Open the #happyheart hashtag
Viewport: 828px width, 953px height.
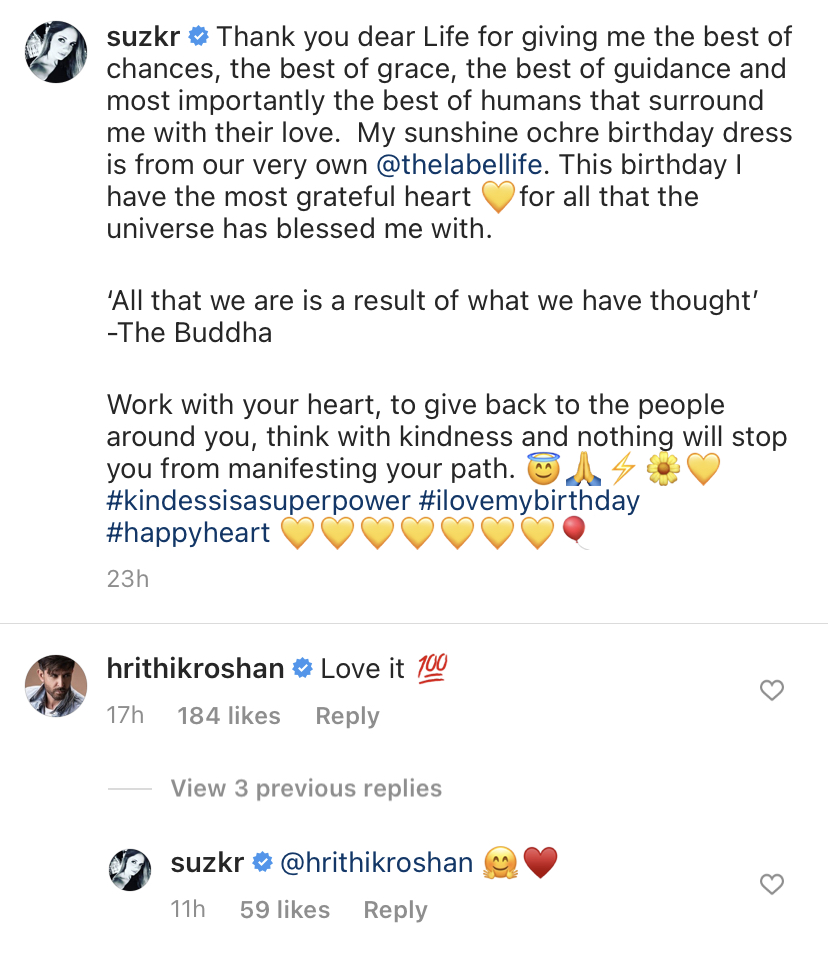click(x=189, y=532)
